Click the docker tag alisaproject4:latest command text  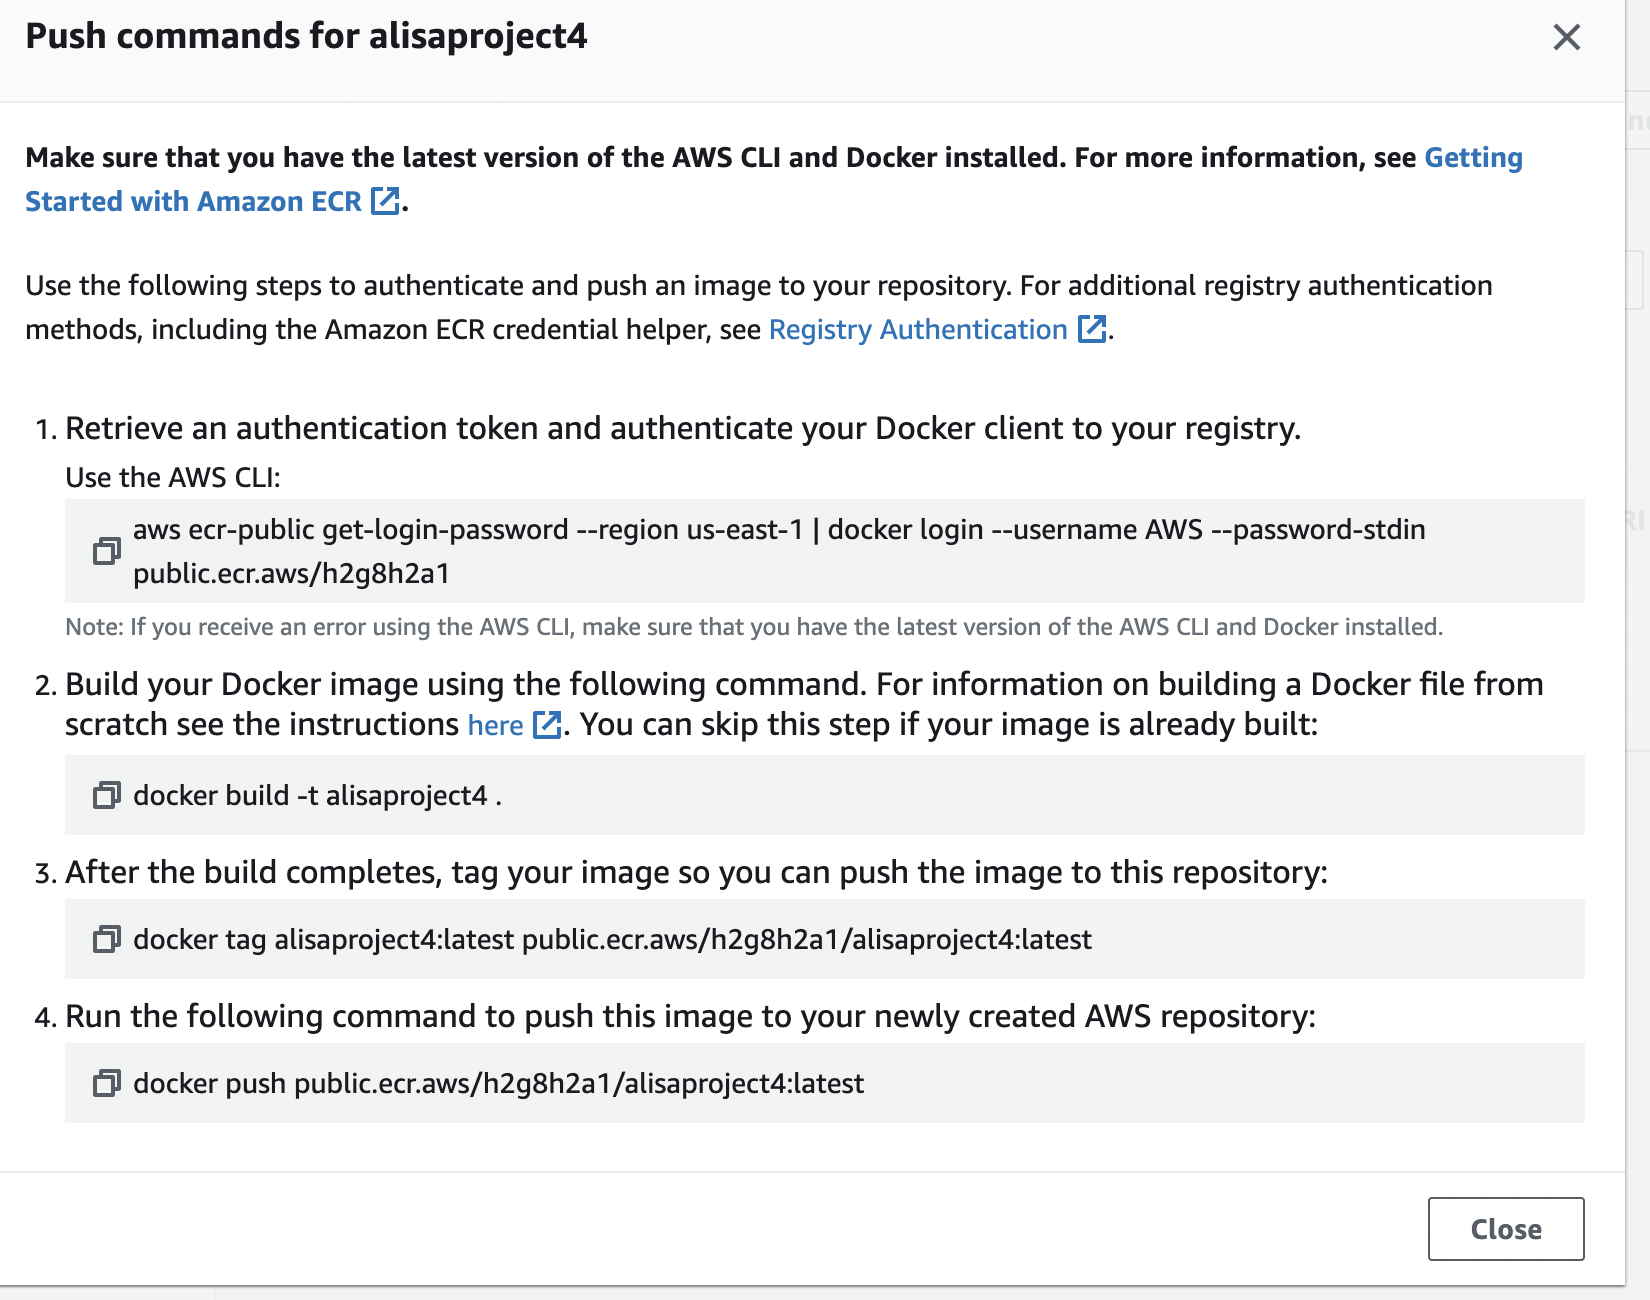pyautogui.click(x=612, y=939)
